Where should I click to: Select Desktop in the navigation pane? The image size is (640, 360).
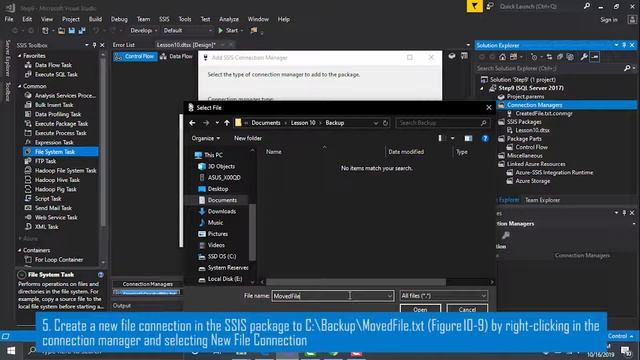coord(218,189)
